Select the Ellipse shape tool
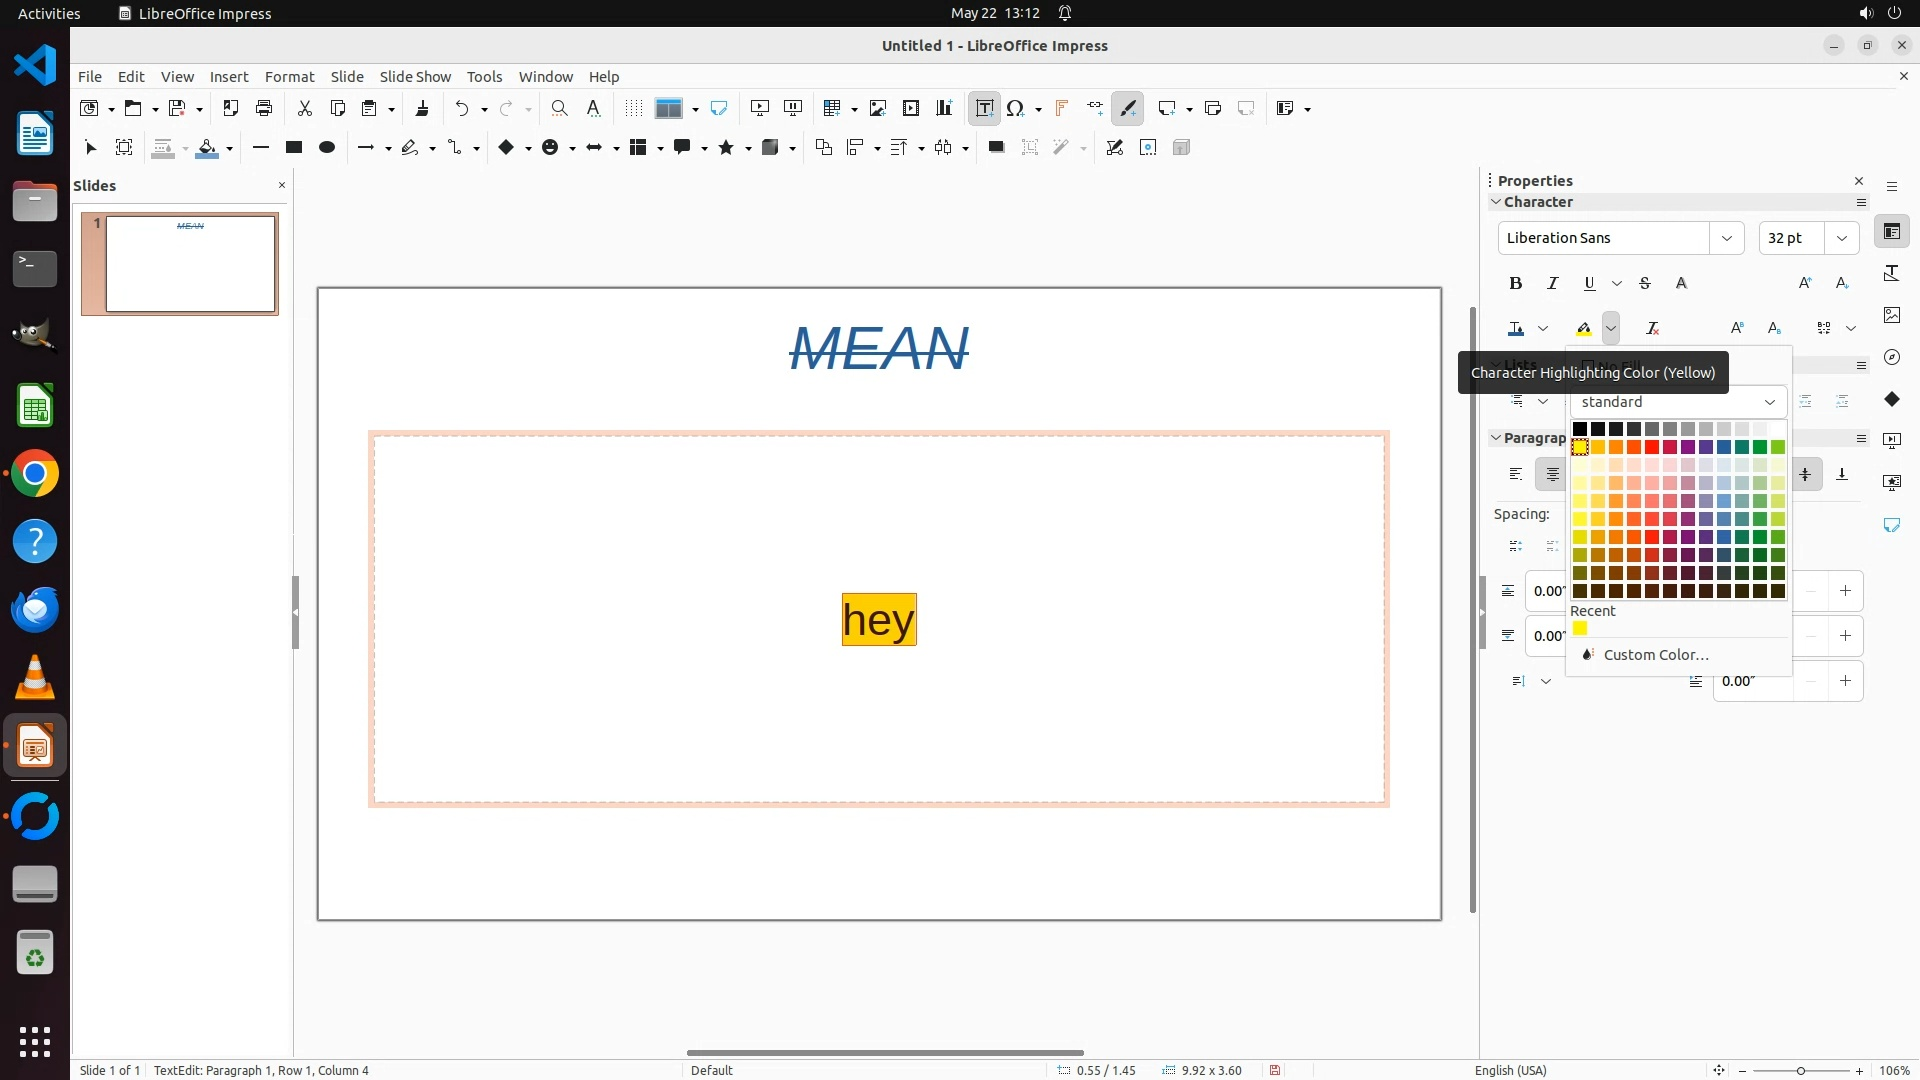The image size is (1920, 1080). [x=327, y=147]
